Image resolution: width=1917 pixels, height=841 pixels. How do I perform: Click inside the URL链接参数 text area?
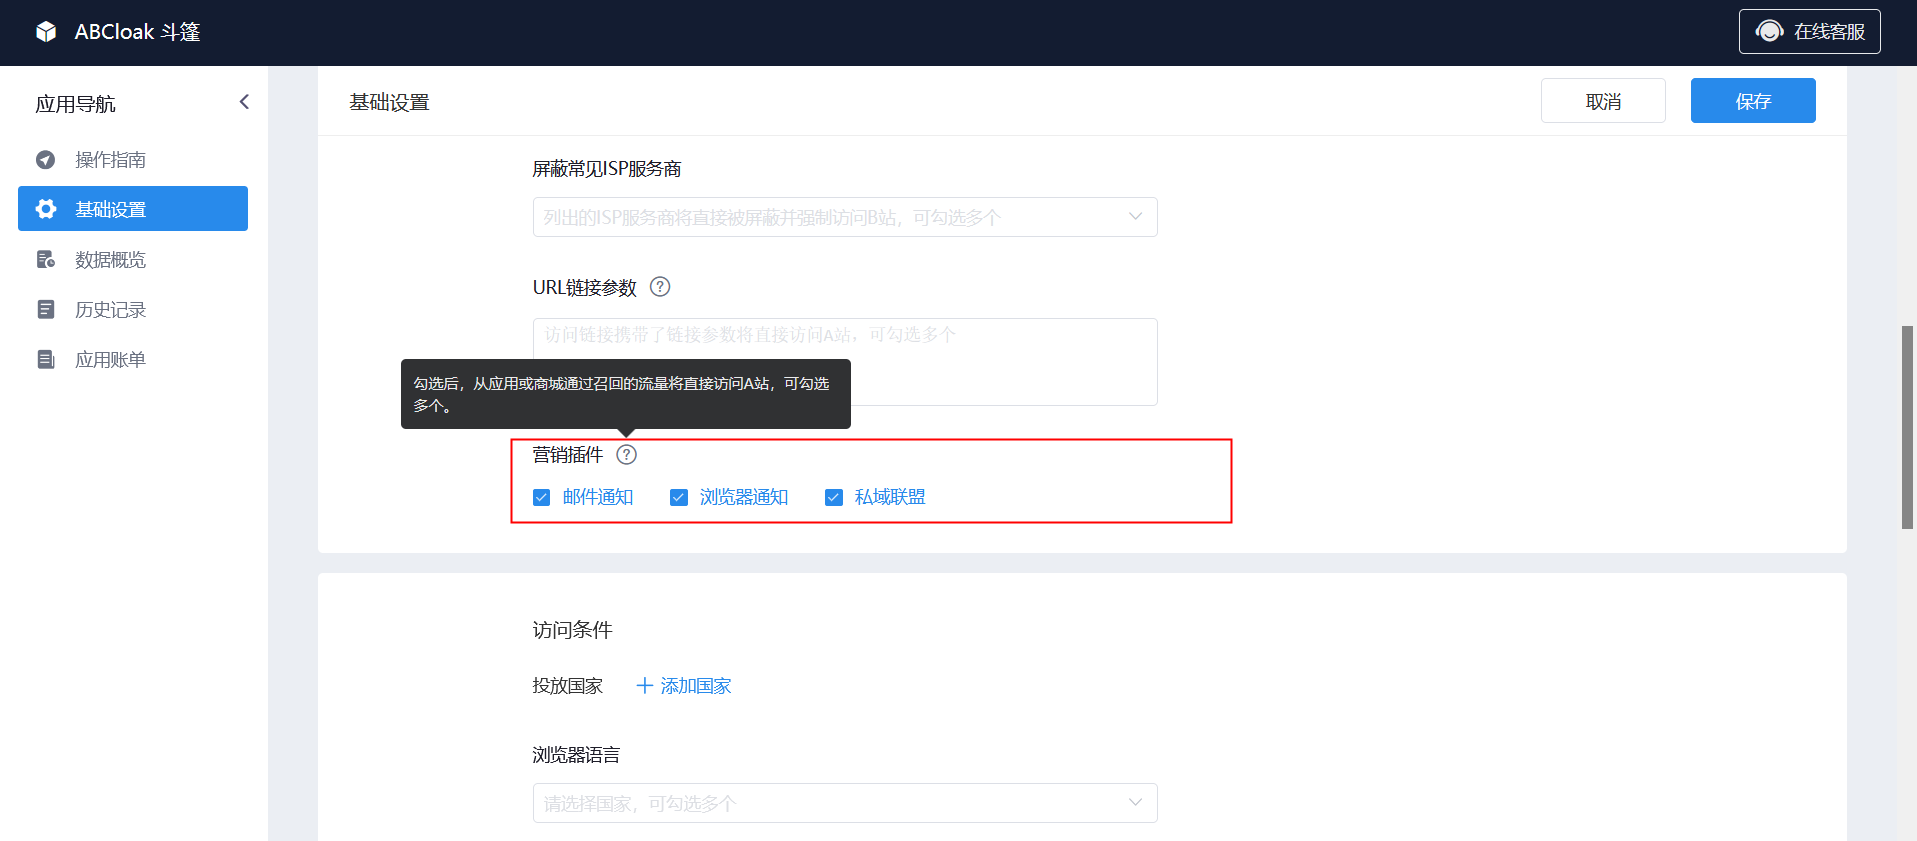pyautogui.click(x=845, y=362)
